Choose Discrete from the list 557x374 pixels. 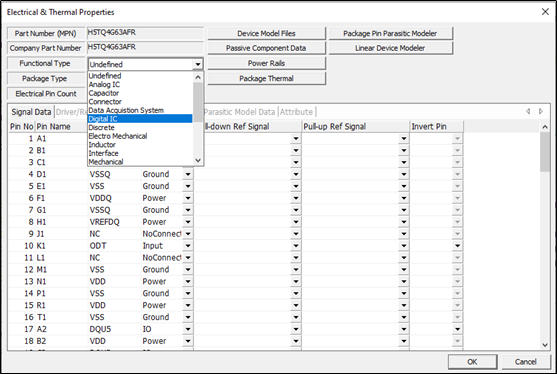pos(140,127)
